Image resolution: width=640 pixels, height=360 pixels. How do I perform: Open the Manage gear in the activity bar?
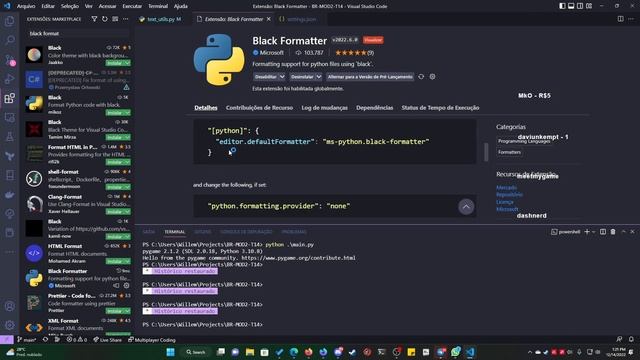coord(9,325)
